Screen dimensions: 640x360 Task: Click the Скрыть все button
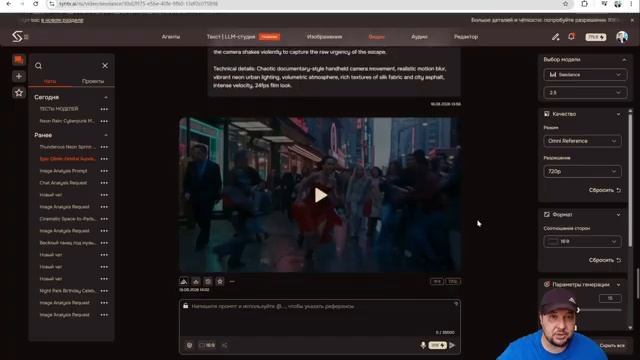[612, 345]
